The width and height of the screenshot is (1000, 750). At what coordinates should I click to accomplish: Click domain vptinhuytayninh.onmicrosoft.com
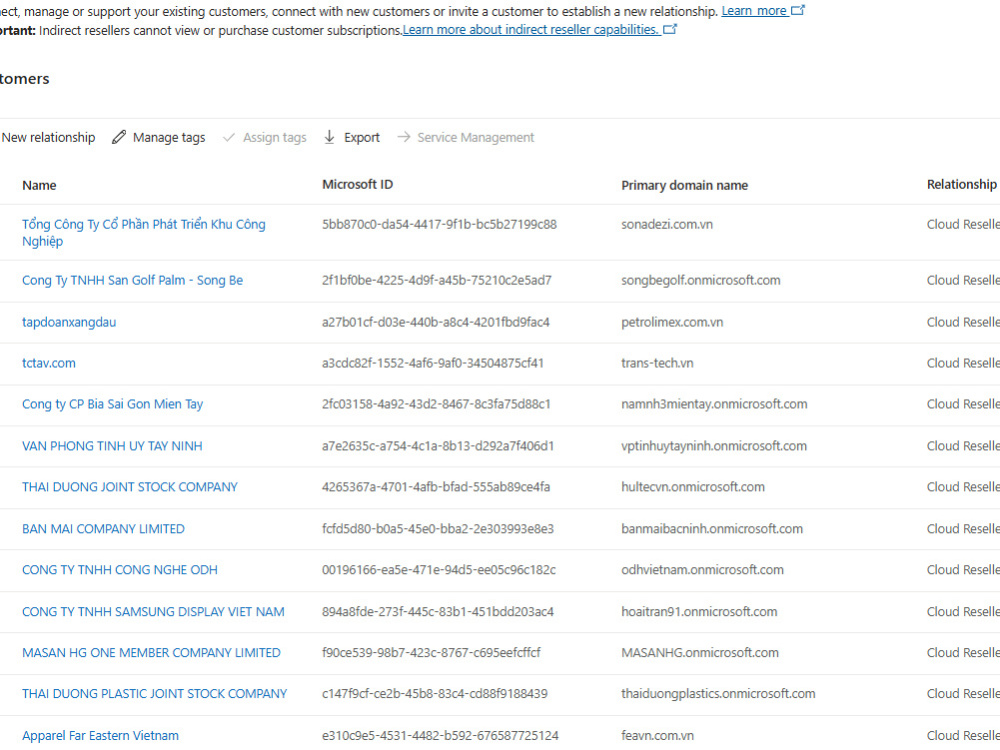point(714,446)
